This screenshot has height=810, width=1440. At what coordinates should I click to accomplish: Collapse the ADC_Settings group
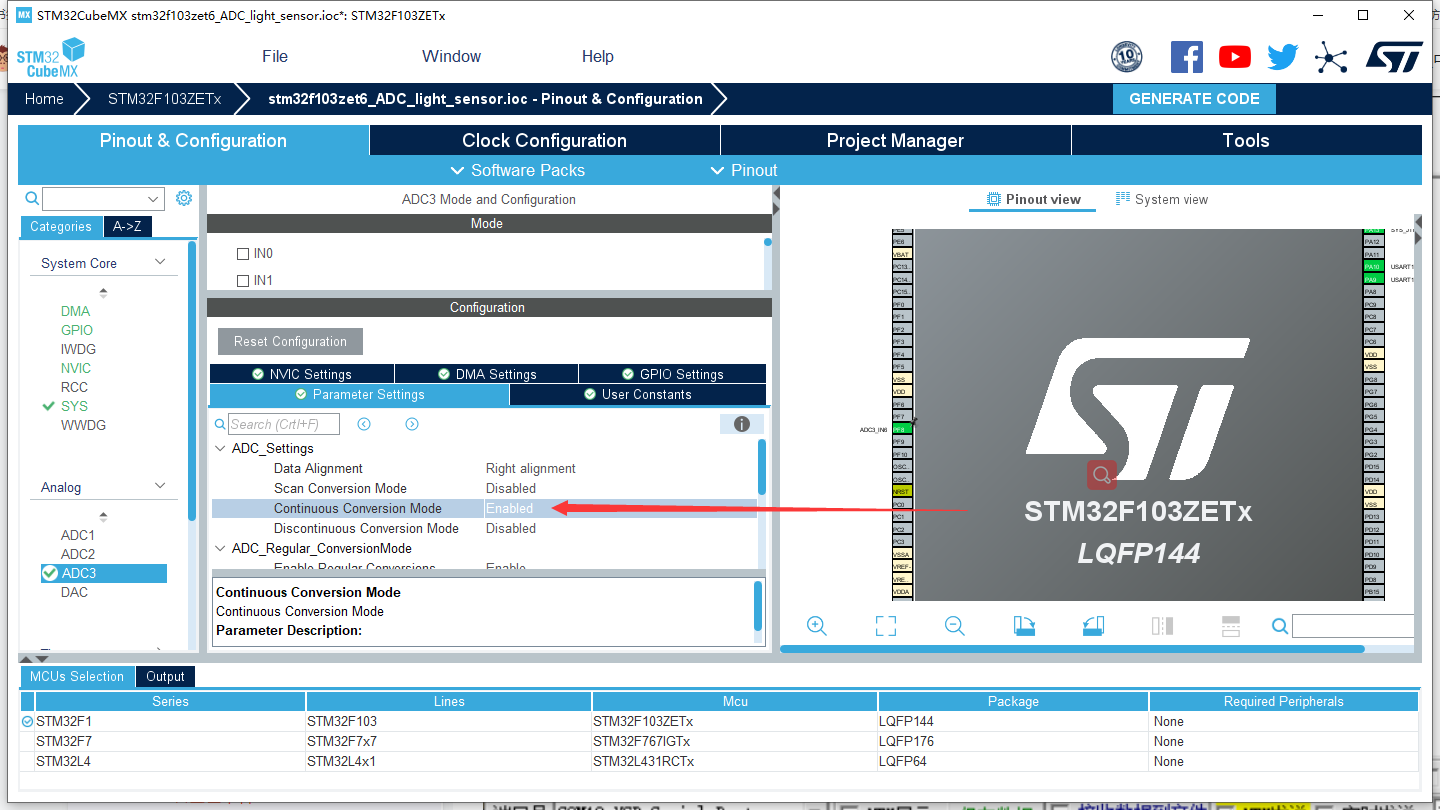click(x=220, y=448)
